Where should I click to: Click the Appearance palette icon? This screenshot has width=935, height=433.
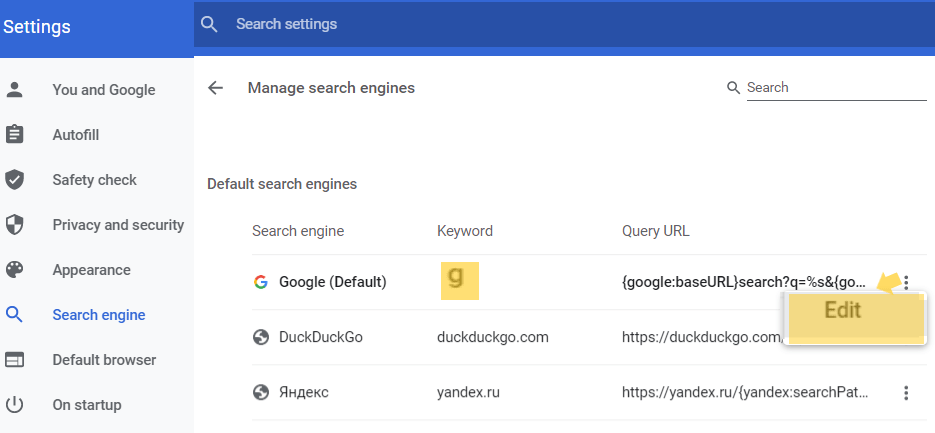click(15, 270)
